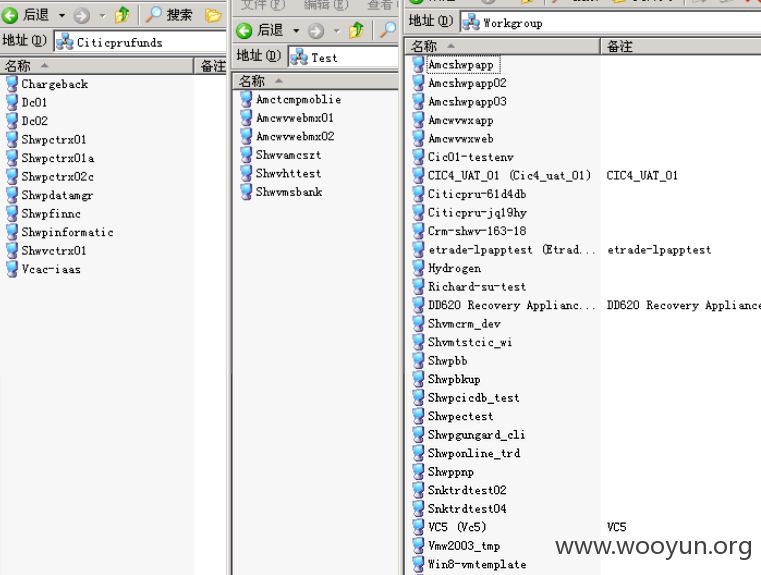Image resolution: width=761 pixels, height=575 pixels.
Task: Click Citicprufunds address field
Action: (x=140, y=42)
